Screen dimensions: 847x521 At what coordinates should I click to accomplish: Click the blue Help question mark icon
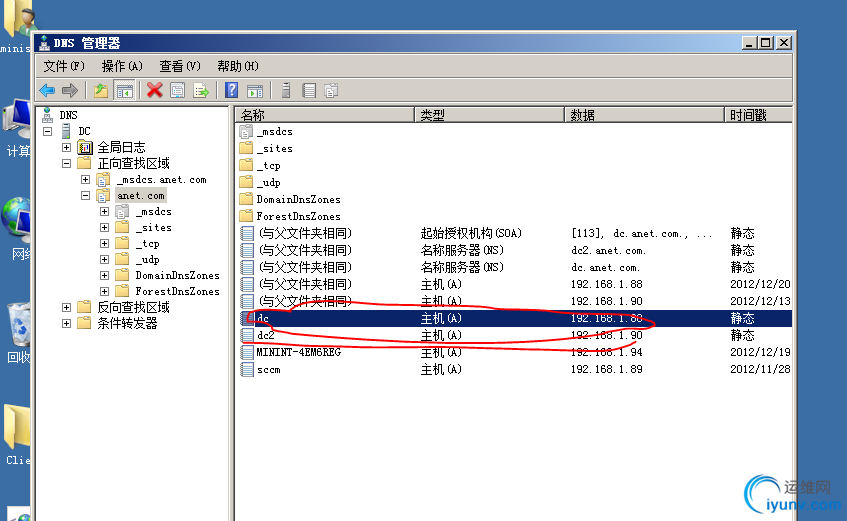pos(232,90)
